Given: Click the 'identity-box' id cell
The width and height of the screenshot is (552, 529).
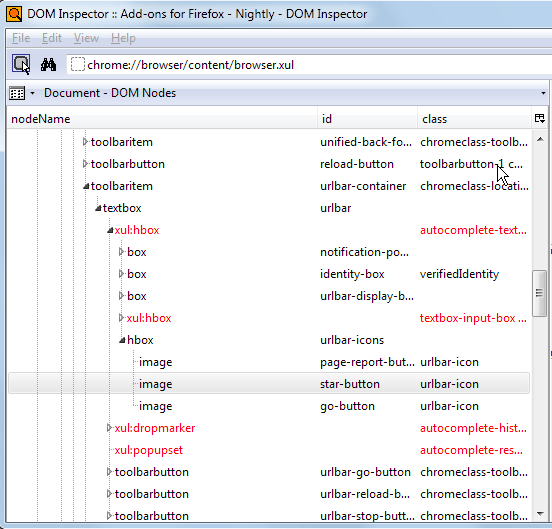Looking at the screenshot, I should (352, 274).
